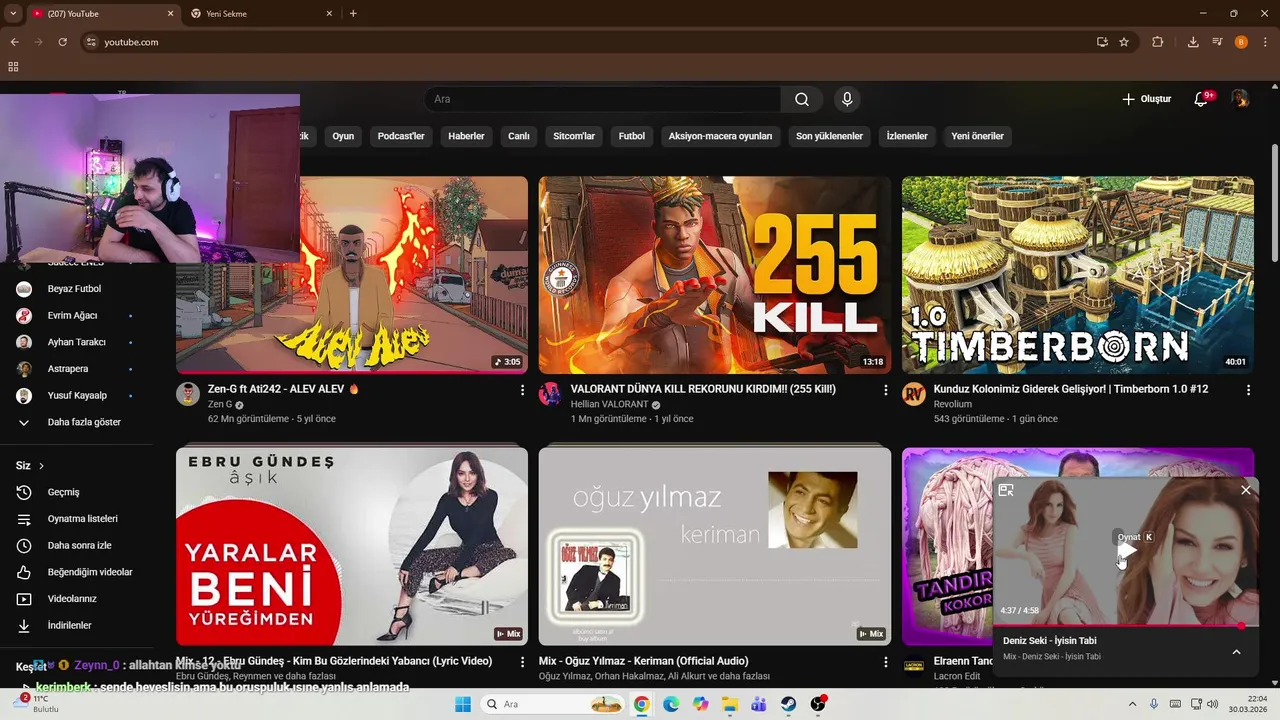Open the Chrome three-dot menu
Viewport: 1280px width, 720px height.
click(x=1265, y=42)
